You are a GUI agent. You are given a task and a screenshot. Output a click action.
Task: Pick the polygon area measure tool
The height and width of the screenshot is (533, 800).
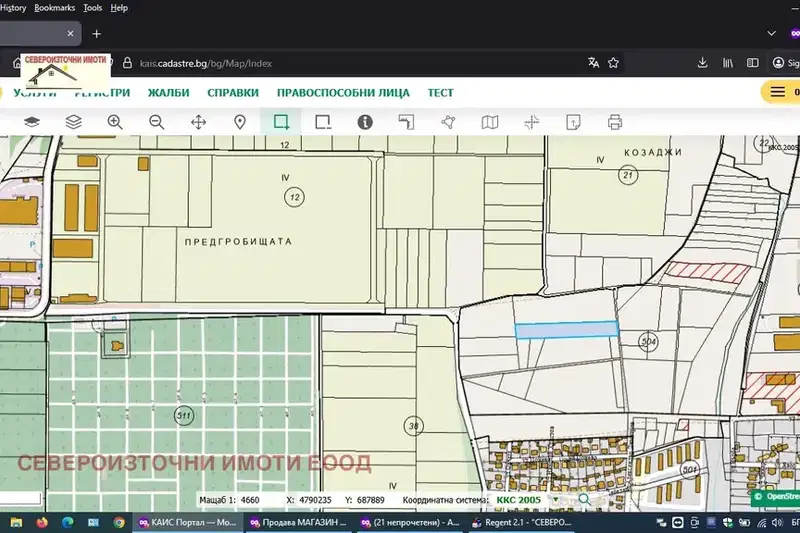point(448,122)
